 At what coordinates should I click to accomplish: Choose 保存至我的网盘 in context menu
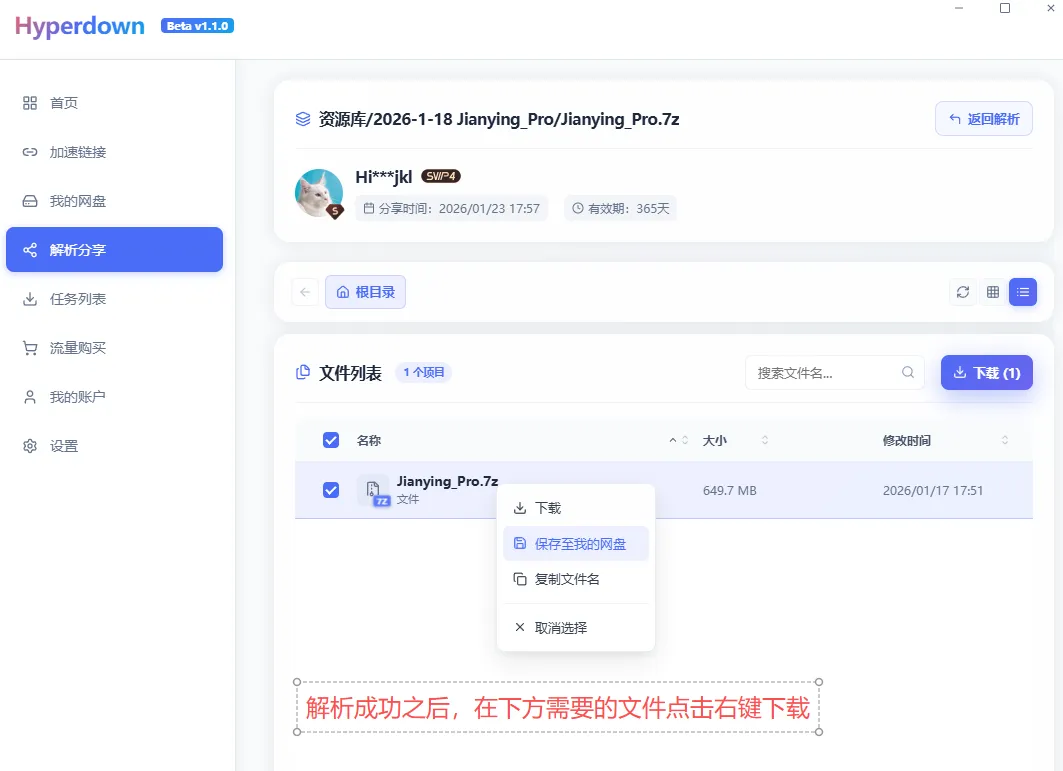coord(576,544)
